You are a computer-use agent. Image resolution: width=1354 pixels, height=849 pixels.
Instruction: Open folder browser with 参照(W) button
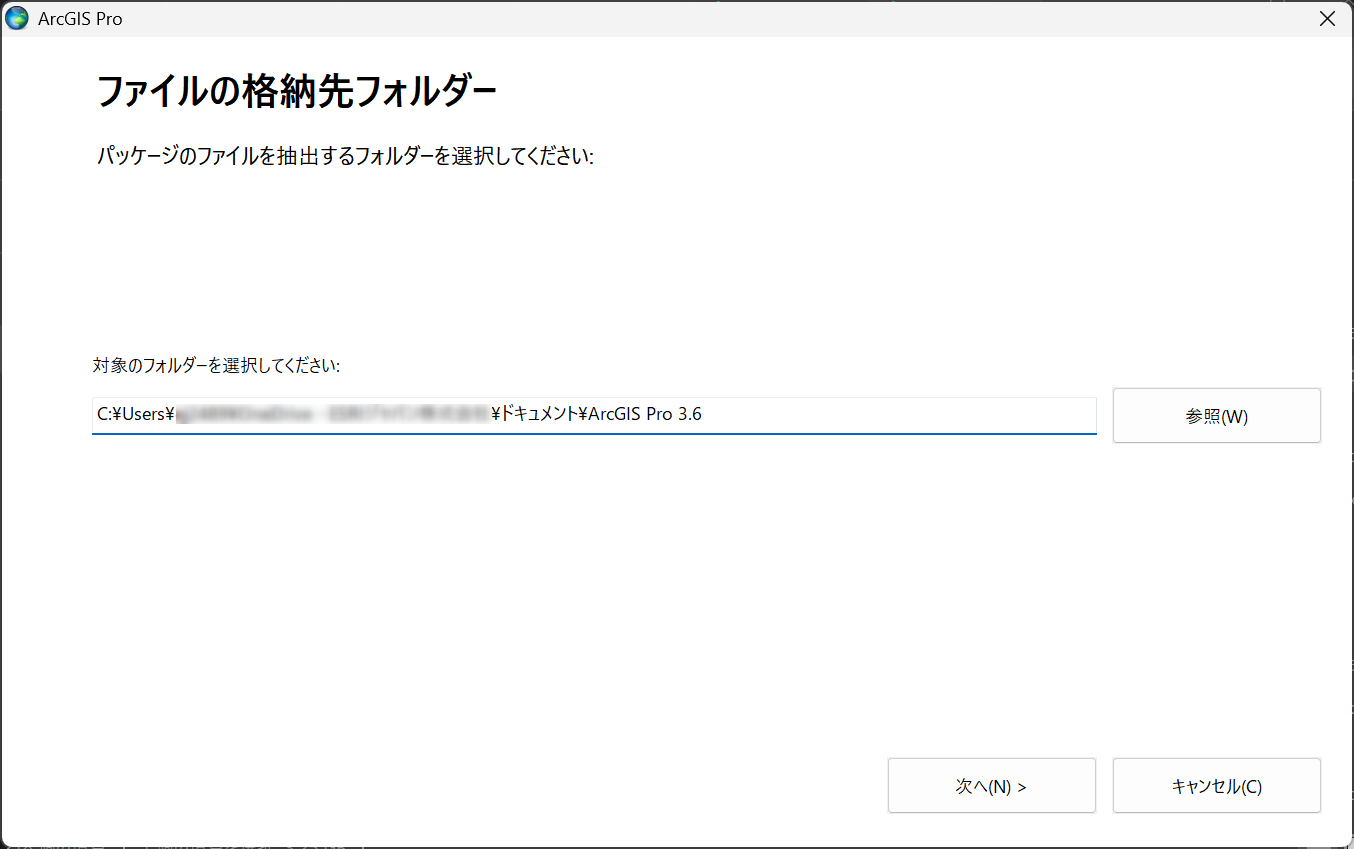1216,416
